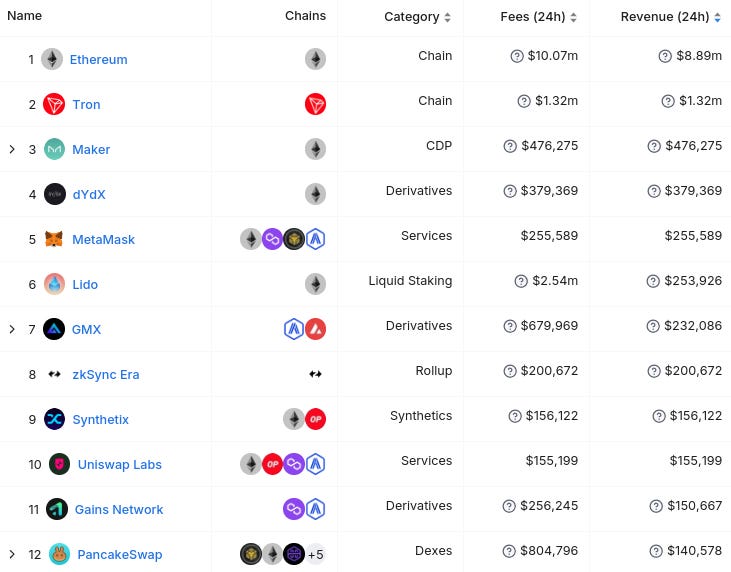
Task: Click the Tron chain icon in the Chains column
Action: (x=316, y=104)
